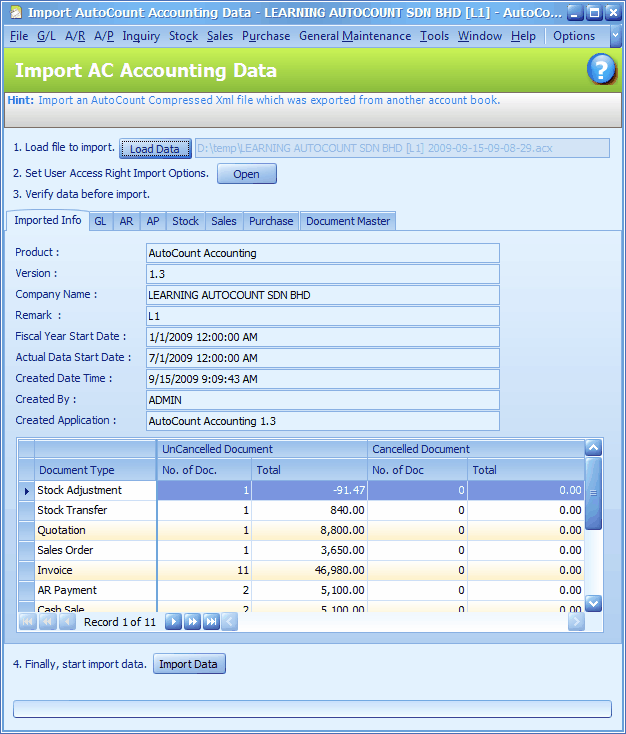Open the G/L menu

[46, 36]
